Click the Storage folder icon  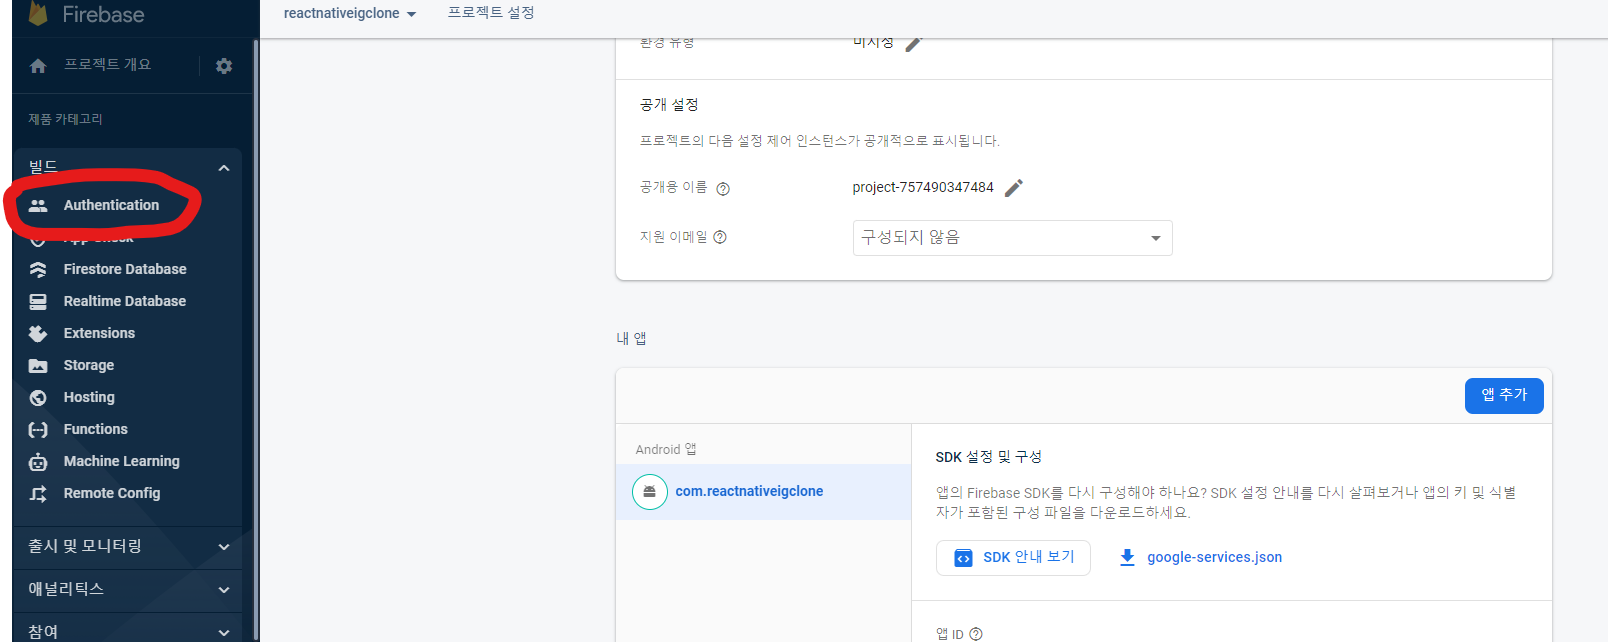coord(38,365)
